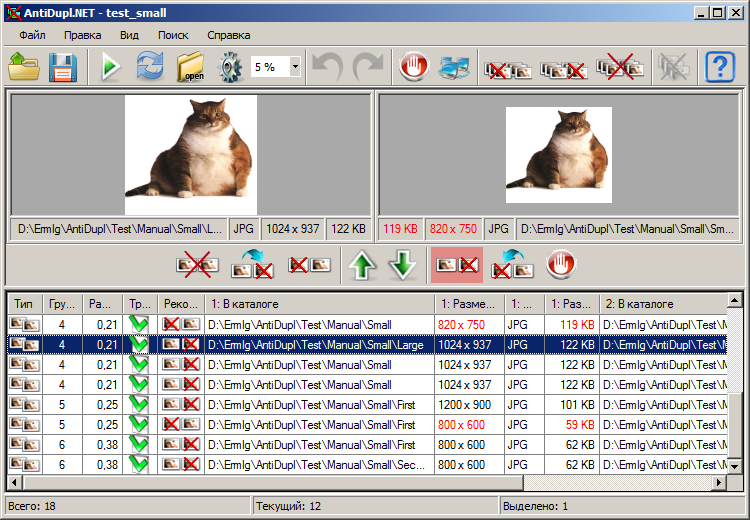
Task: Replace first image with second
Action: coord(512,265)
